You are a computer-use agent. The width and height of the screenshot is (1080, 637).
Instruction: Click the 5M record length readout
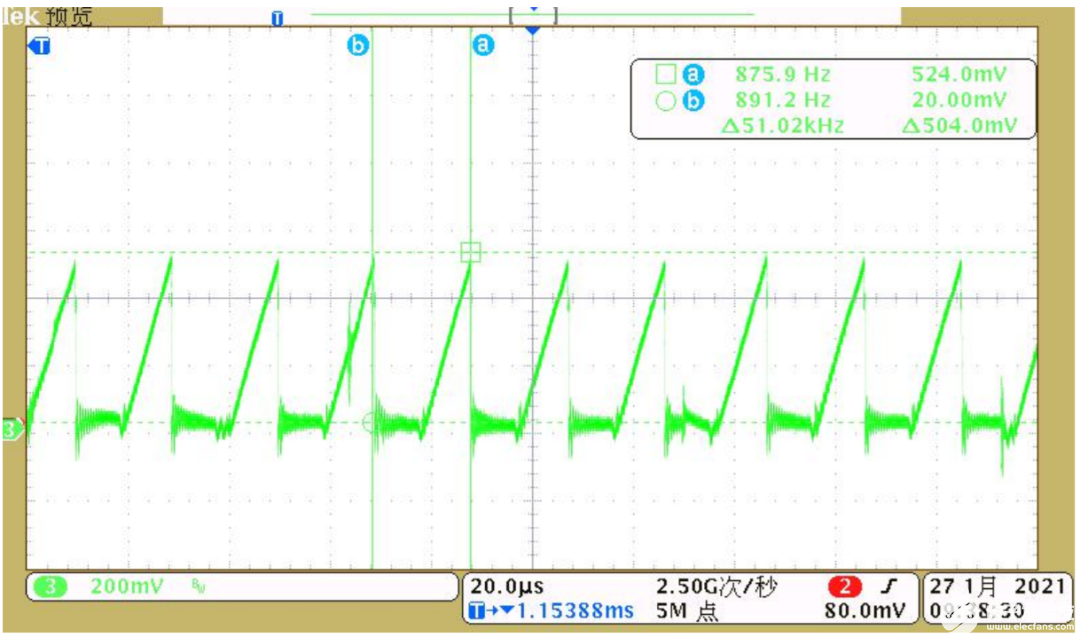click(x=687, y=611)
